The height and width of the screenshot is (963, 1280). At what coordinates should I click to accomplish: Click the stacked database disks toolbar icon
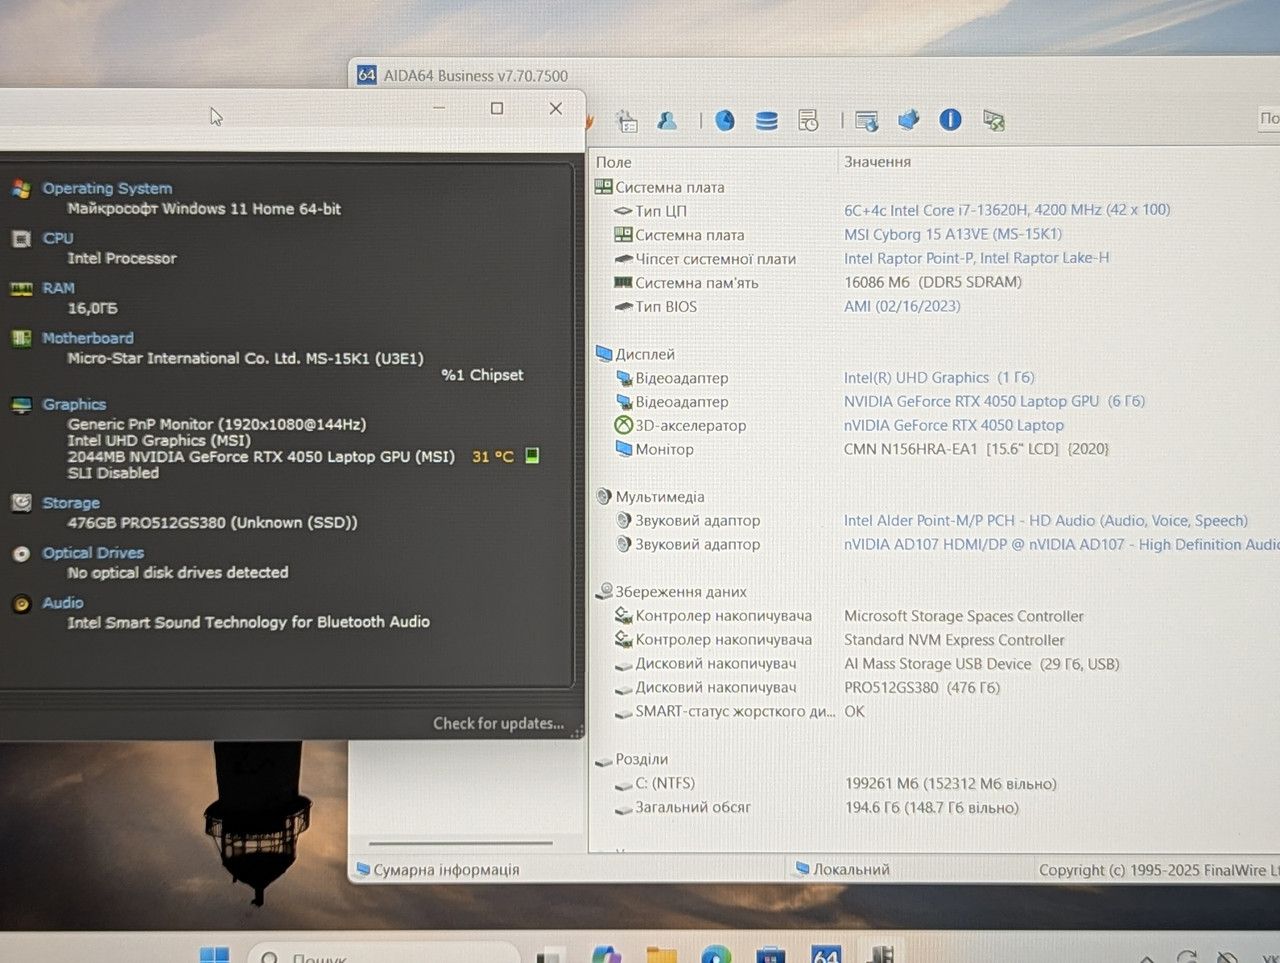point(767,121)
